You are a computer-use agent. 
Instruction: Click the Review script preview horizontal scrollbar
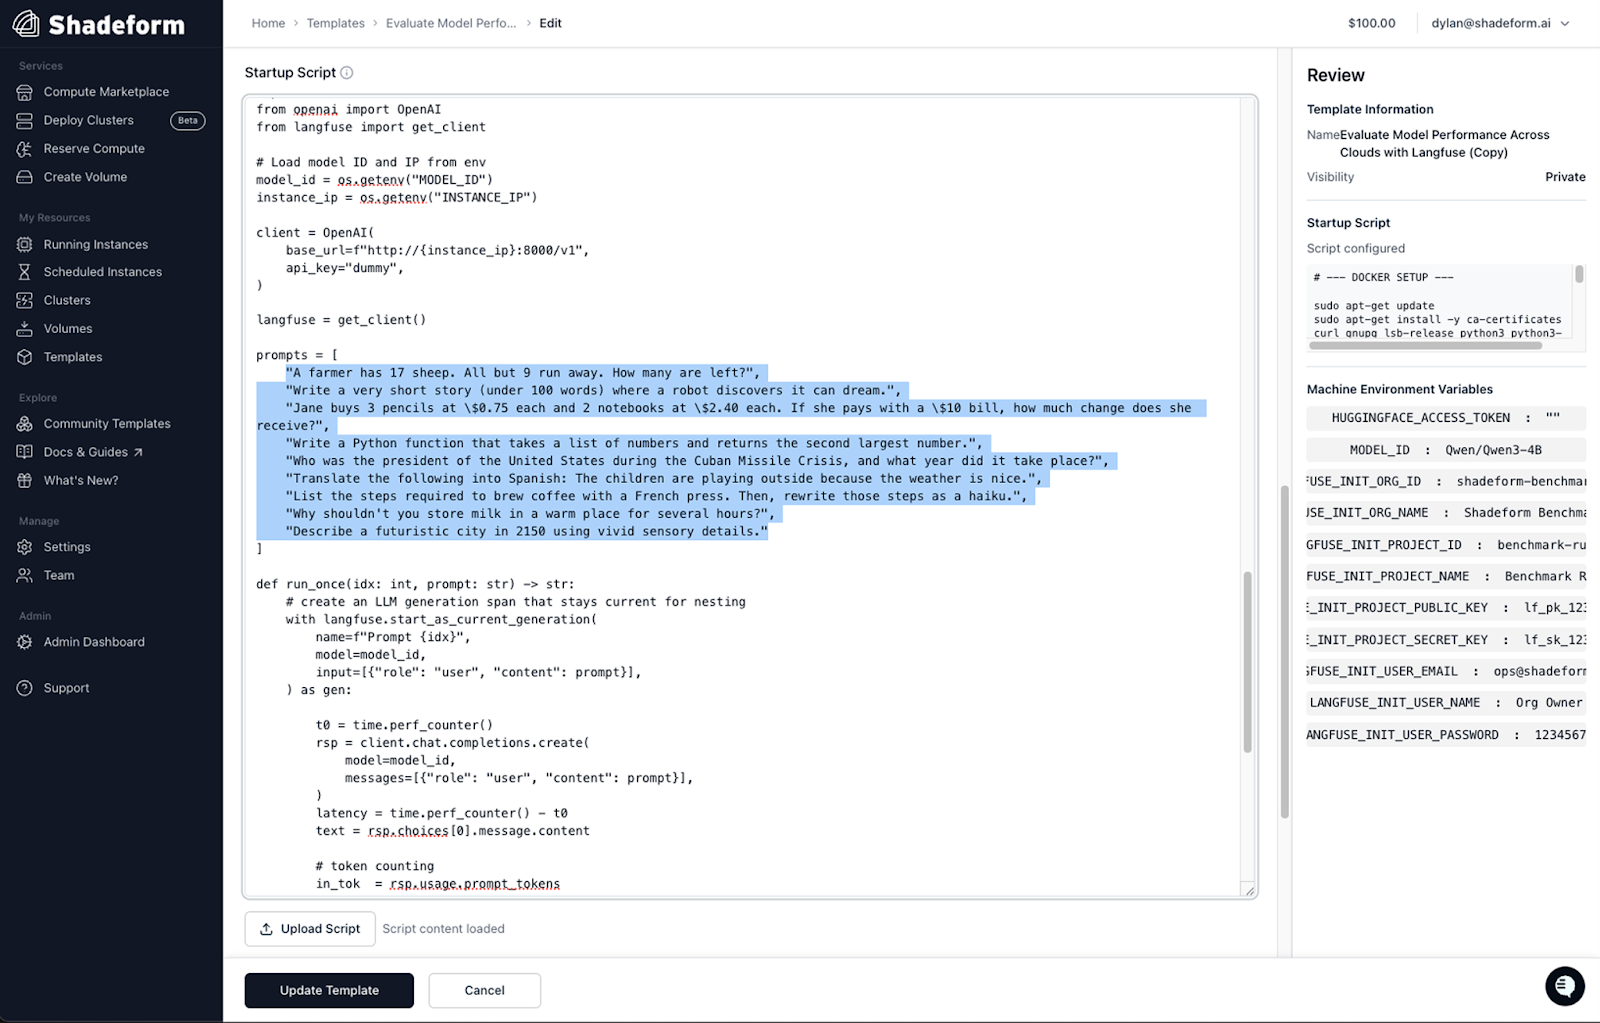[x=1425, y=346]
